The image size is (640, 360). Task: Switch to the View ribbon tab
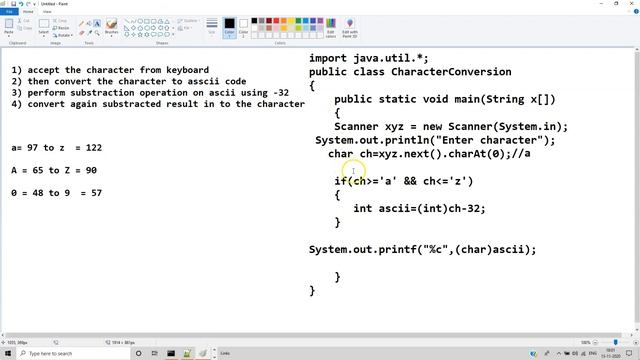click(x=47, y=11)
